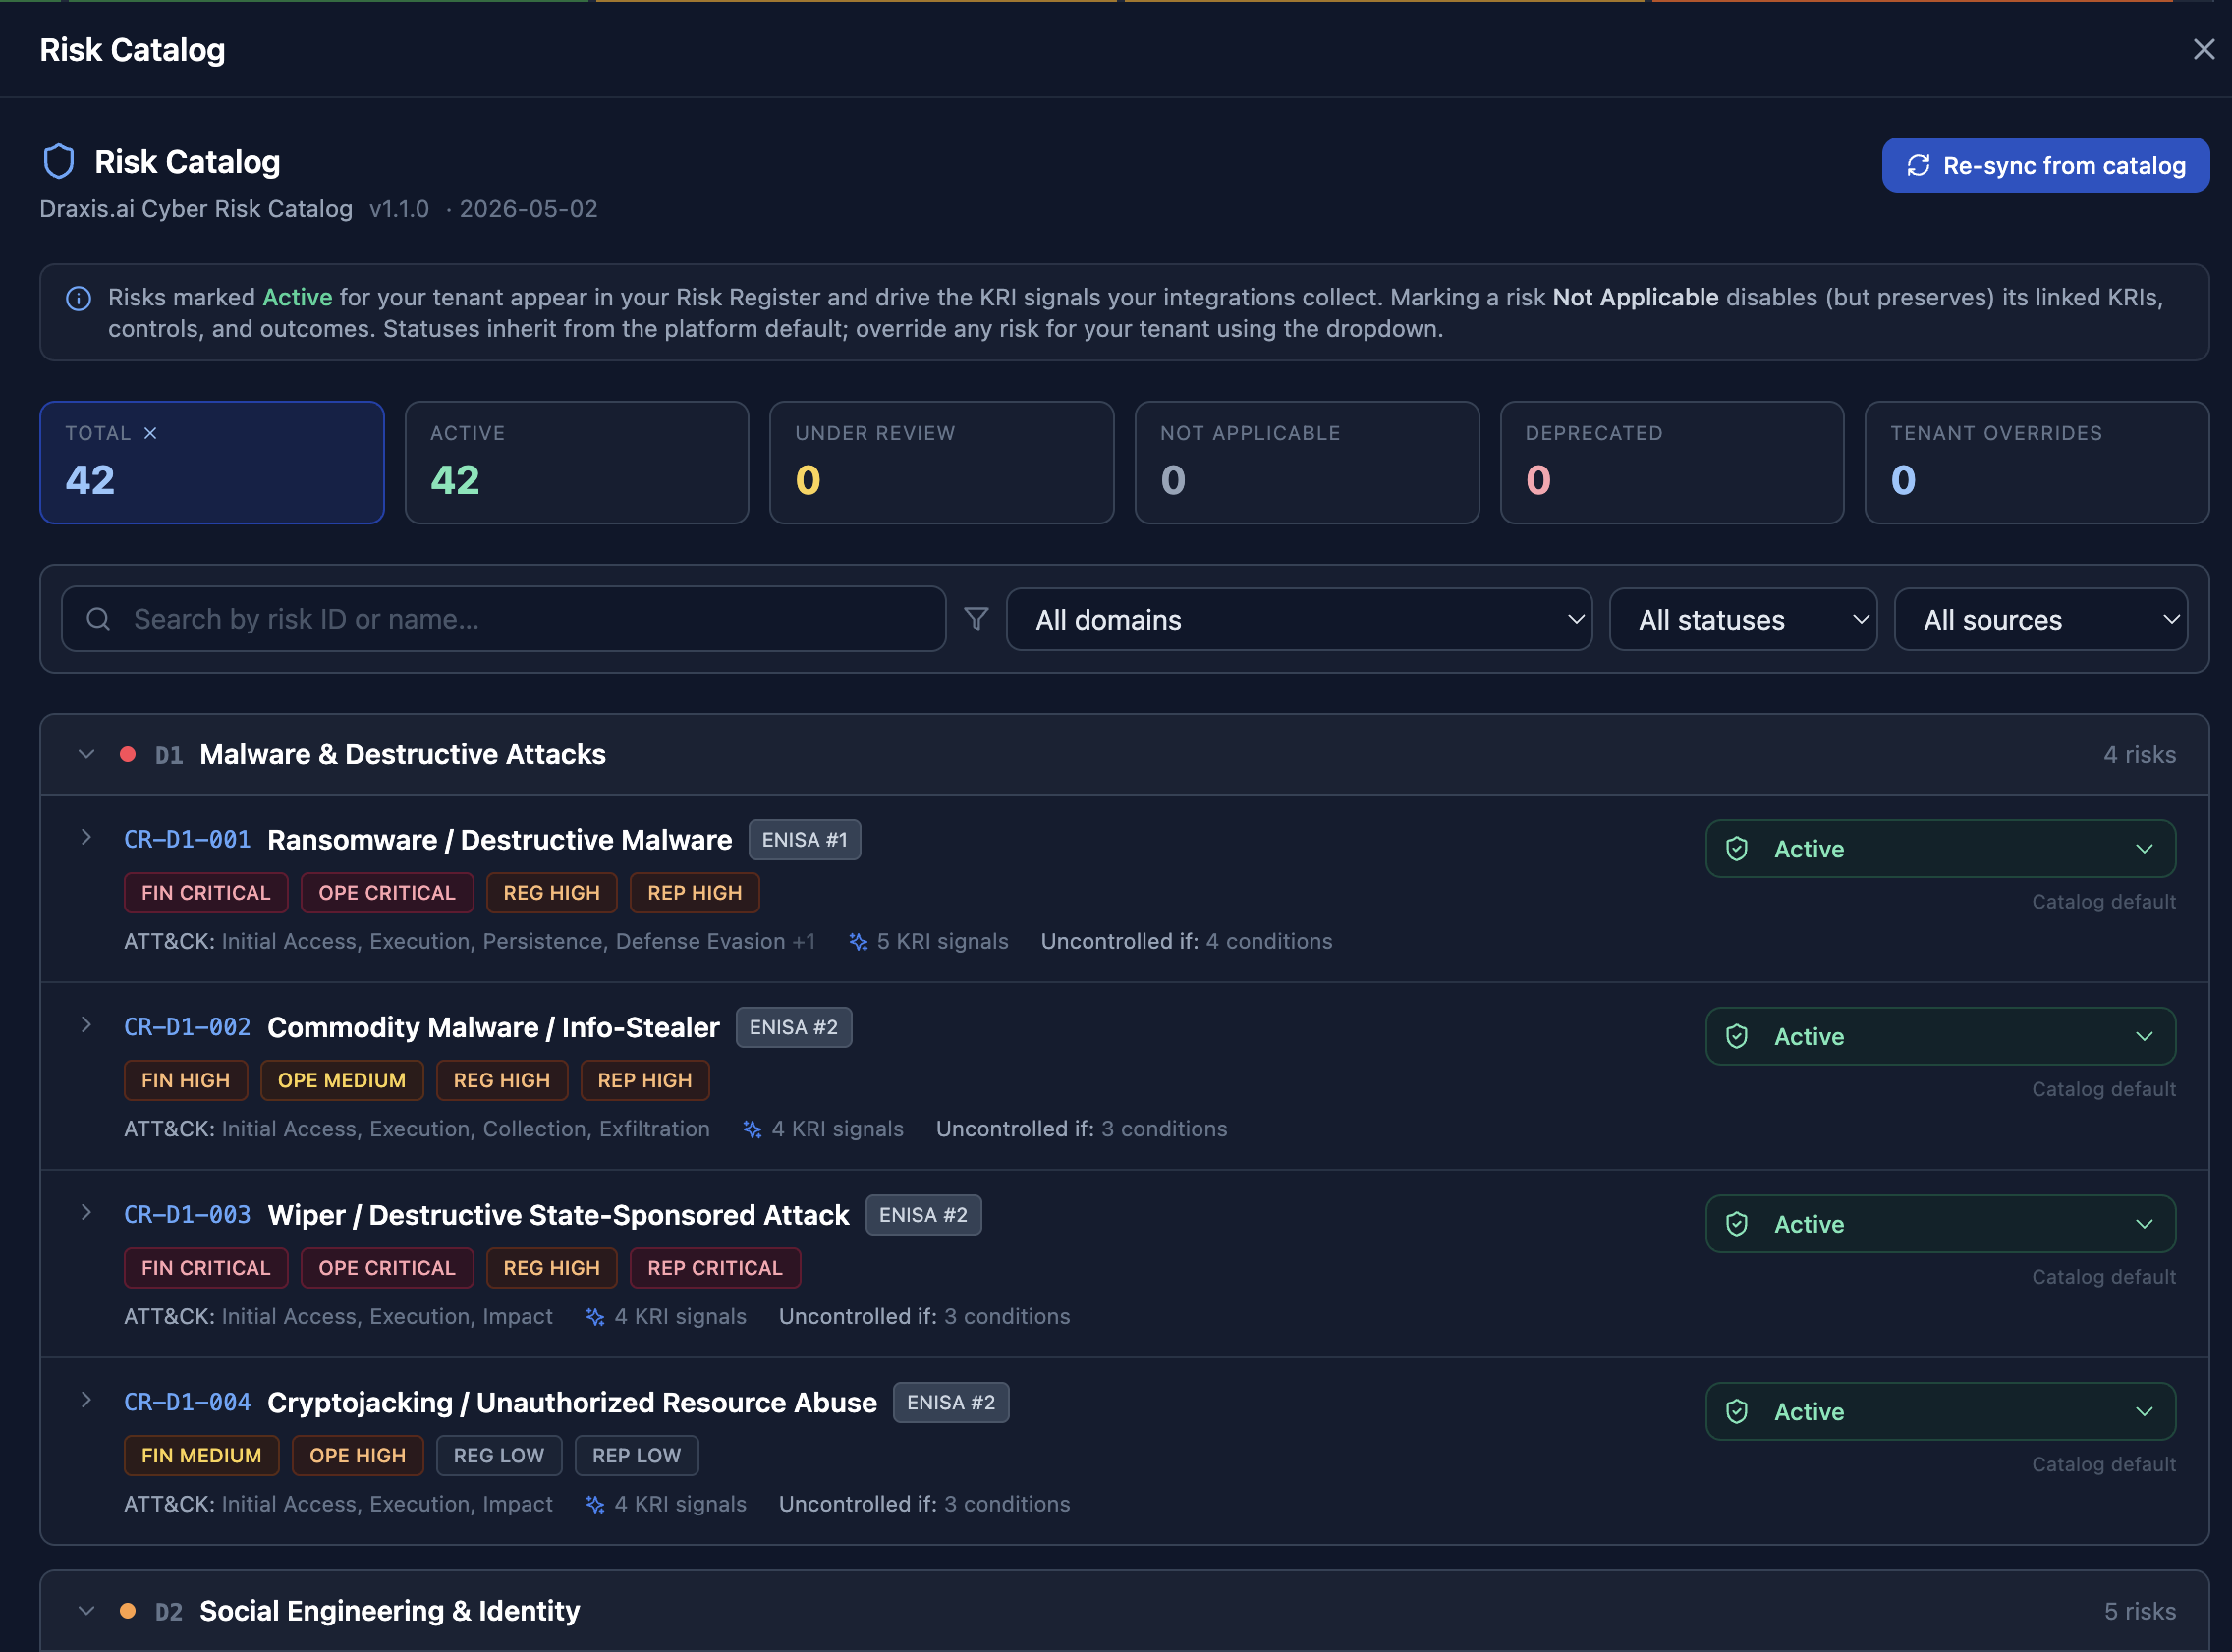
Task: Select the NOT APPLICABLE stat card
Action: click(1307, 462)
